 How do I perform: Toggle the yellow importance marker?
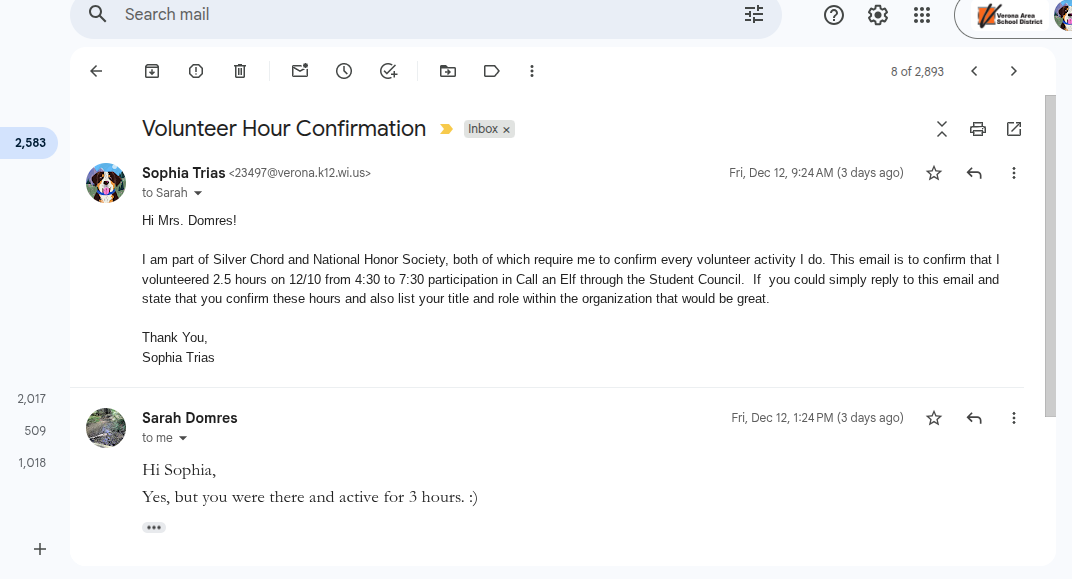(447, 129)
